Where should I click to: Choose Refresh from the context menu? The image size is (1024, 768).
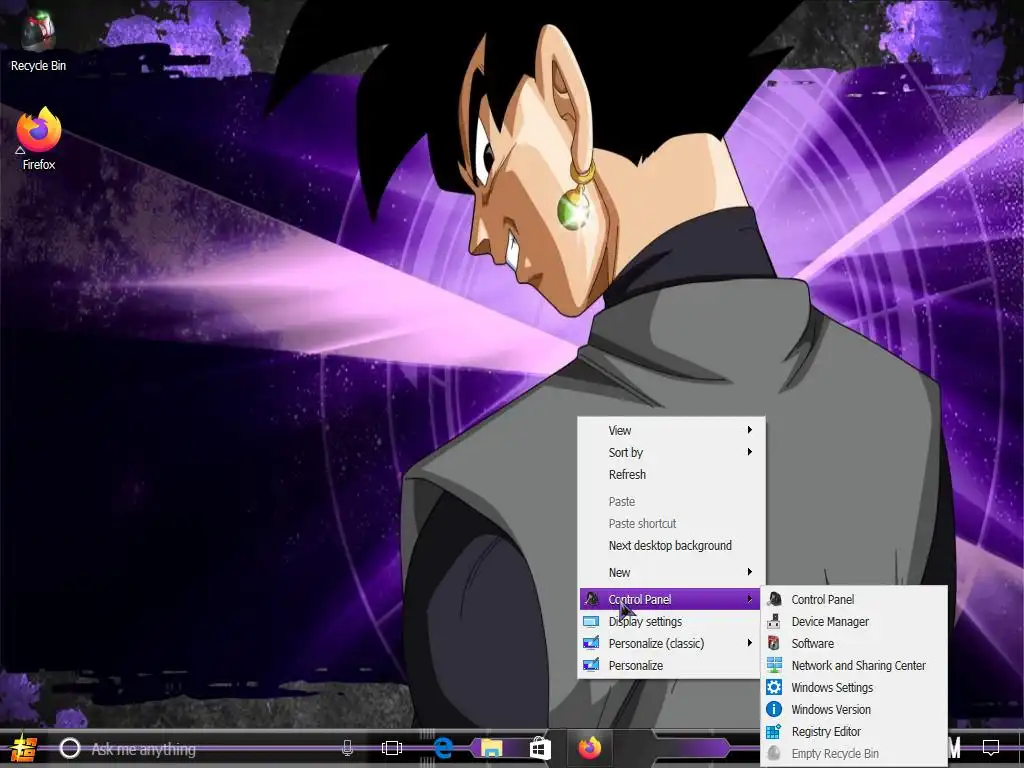pyautogui.click(x=671, y=475)
